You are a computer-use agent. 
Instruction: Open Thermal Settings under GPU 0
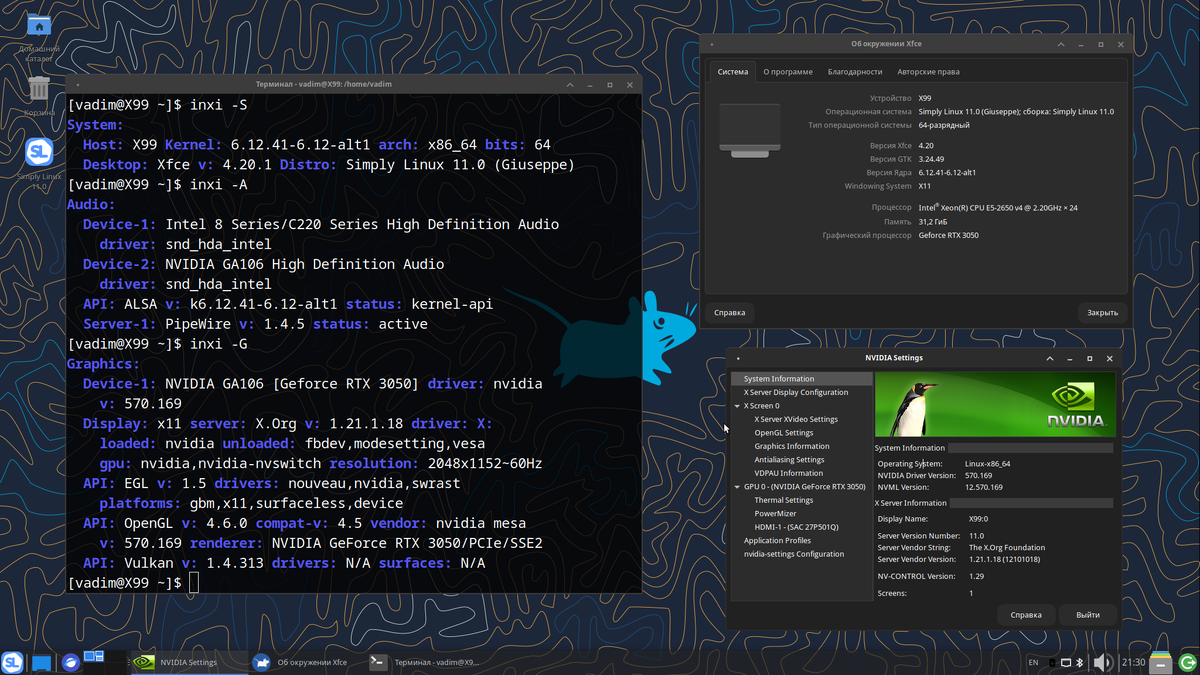click(784, 500)
